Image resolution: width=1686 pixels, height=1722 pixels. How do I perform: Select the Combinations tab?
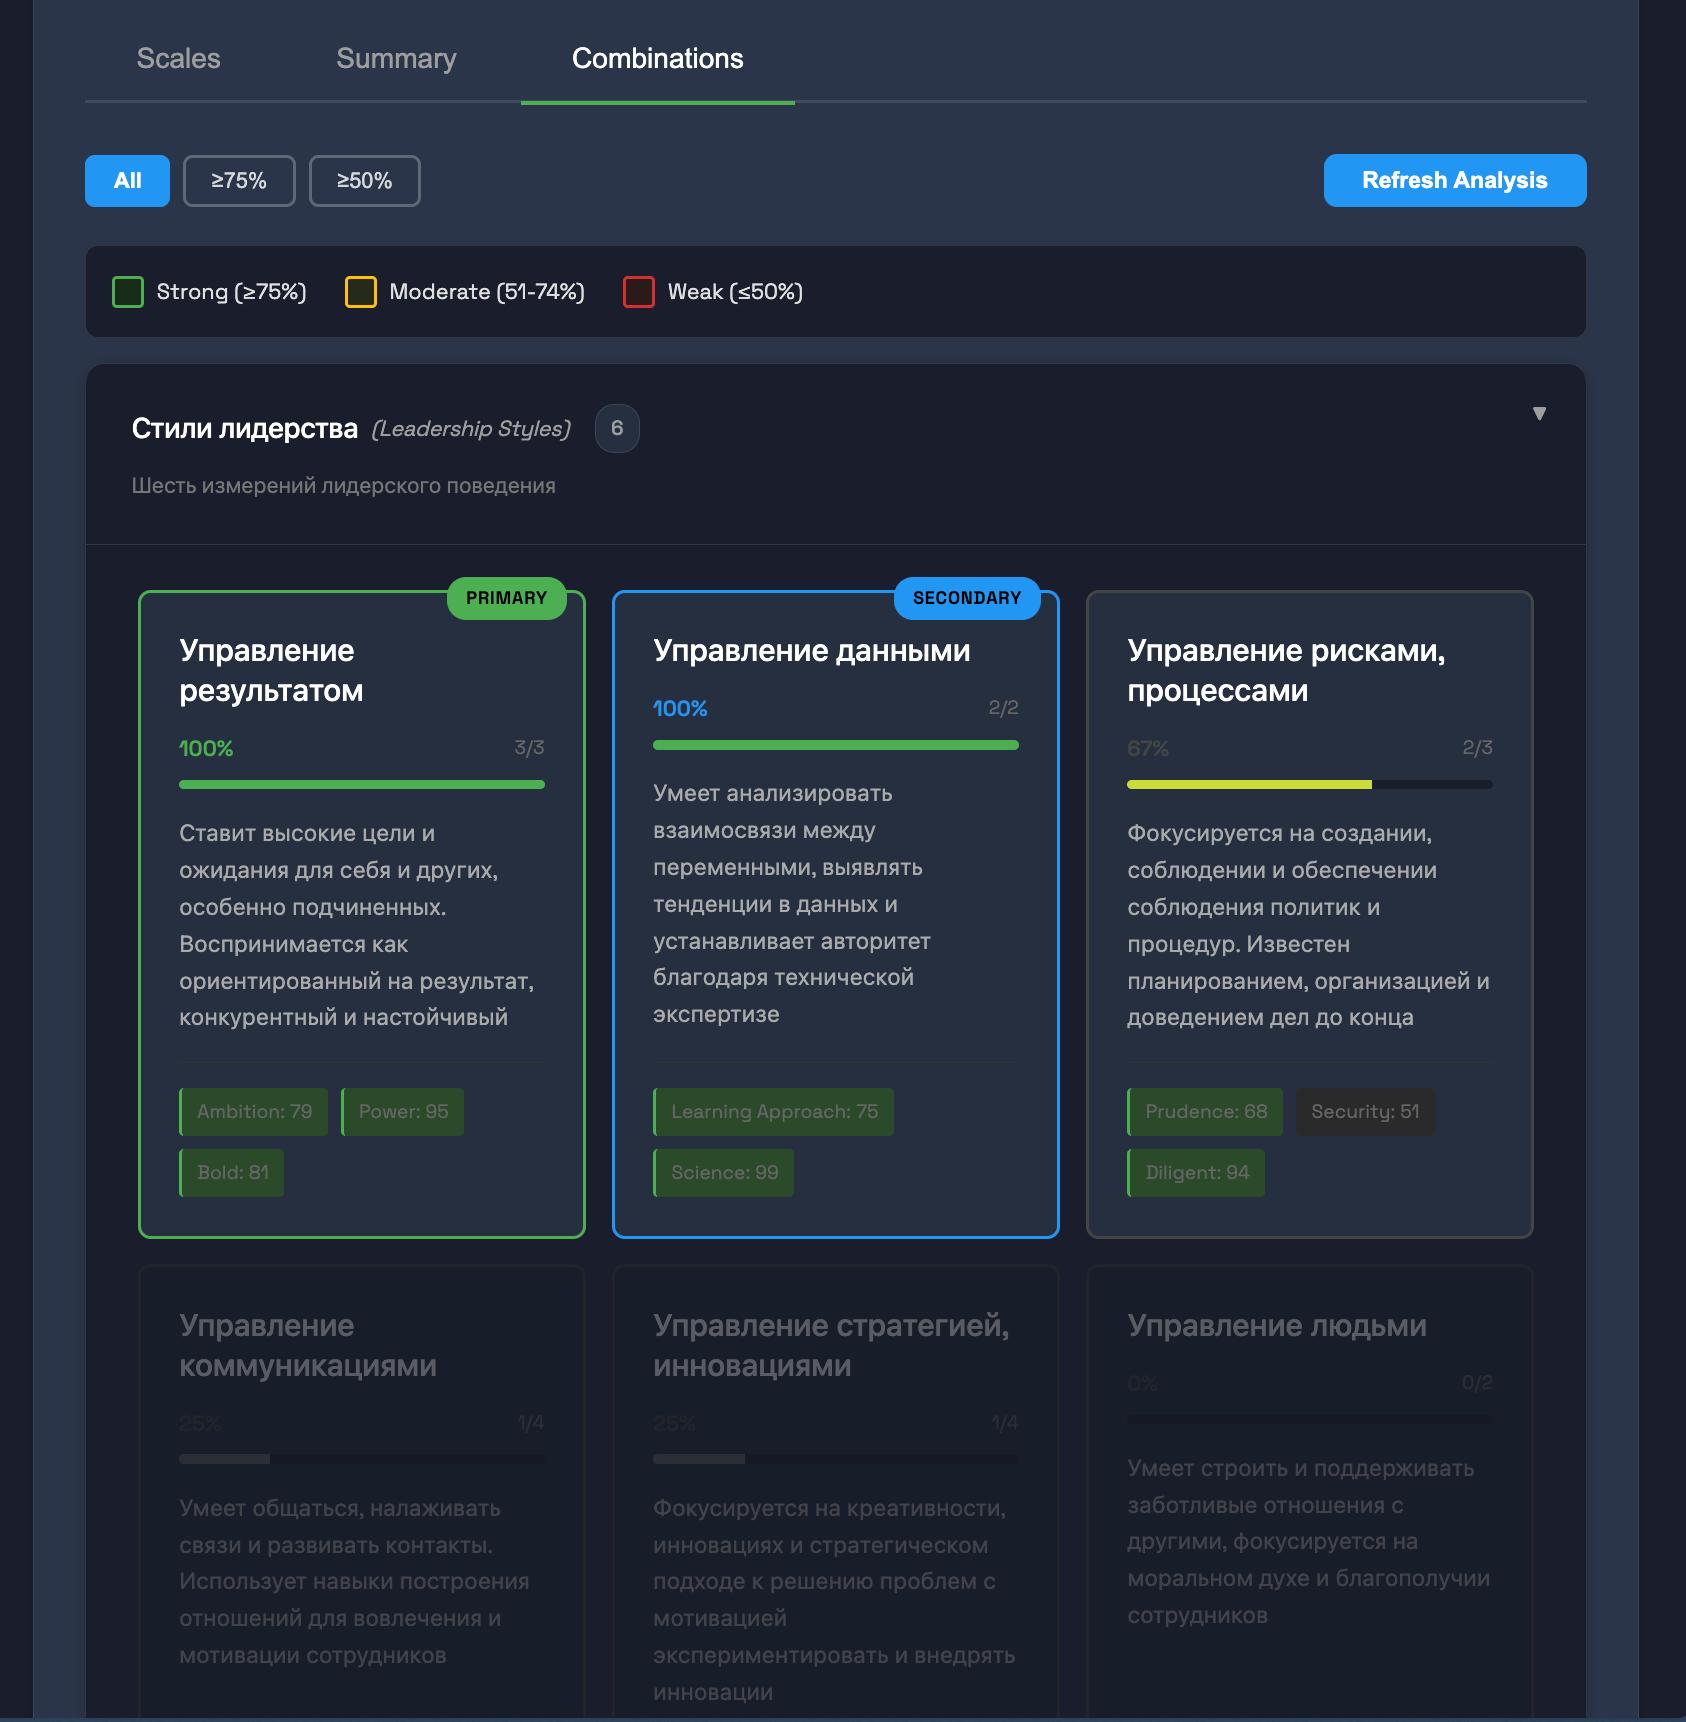657,59
